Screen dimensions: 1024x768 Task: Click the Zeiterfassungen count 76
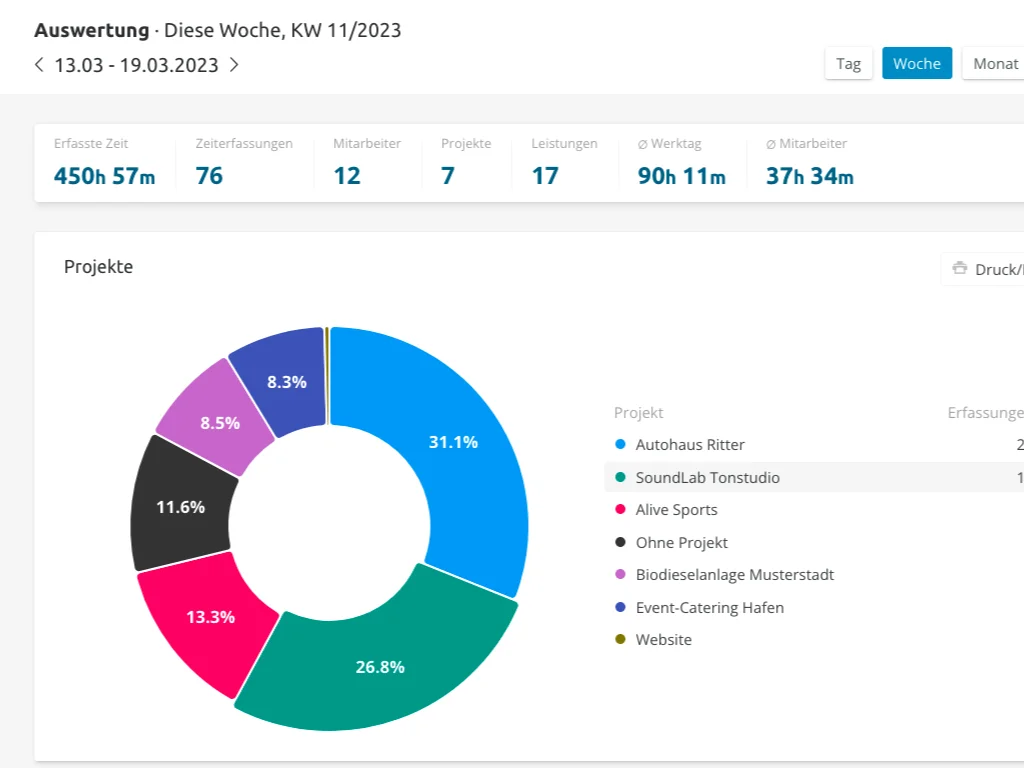[209, 176]
